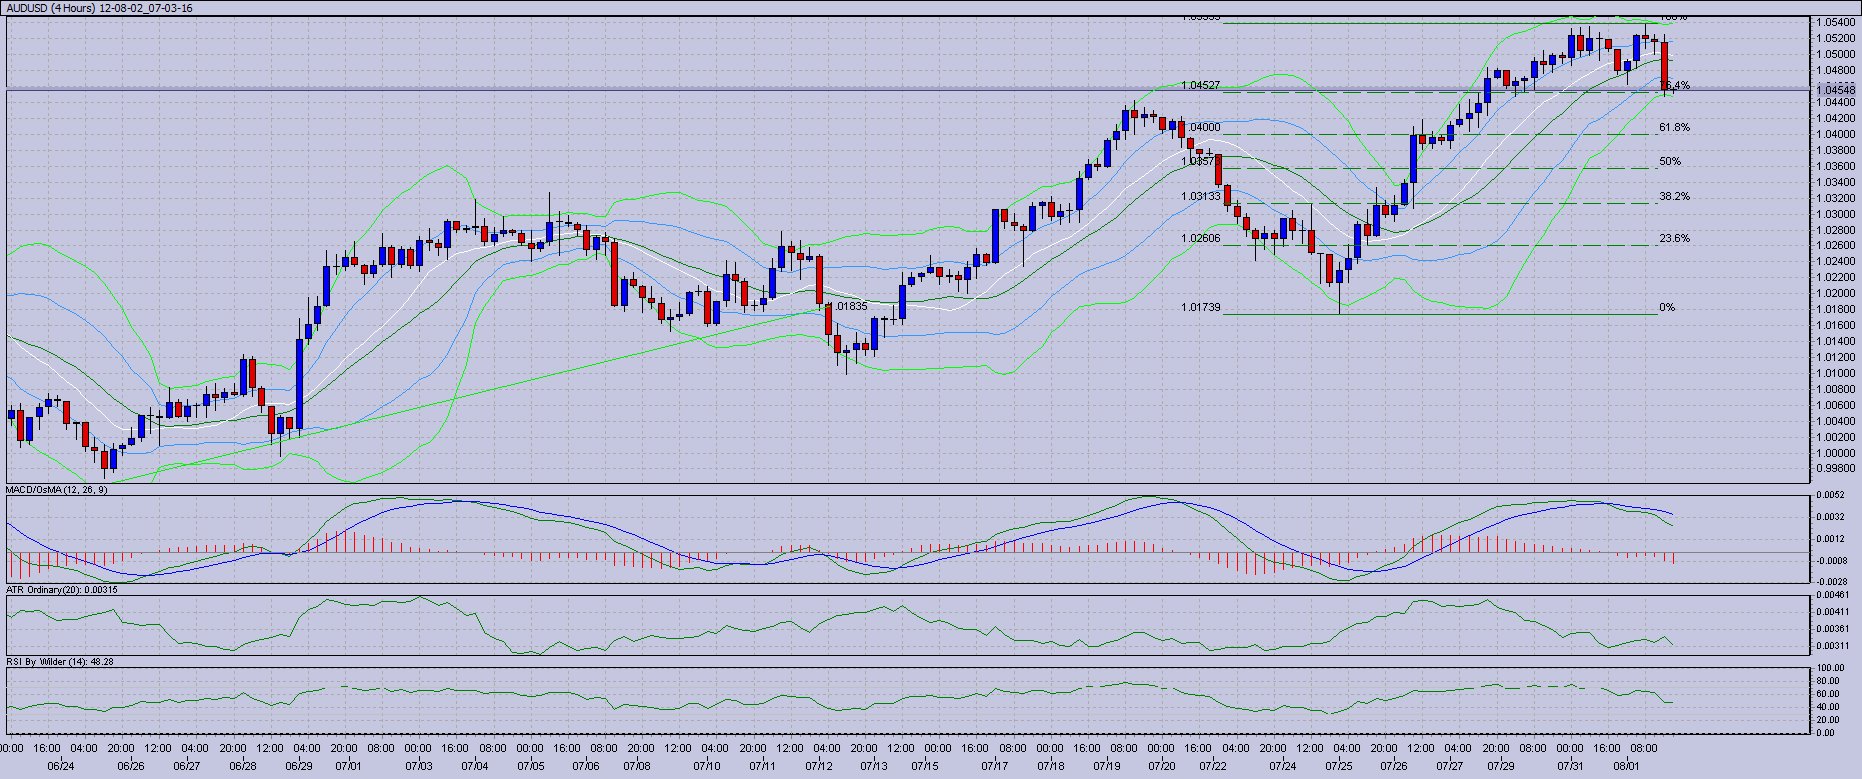Click the 07/01 date on time axis
The width and height of the screenshot is (1862, 779).
[348, 766]
